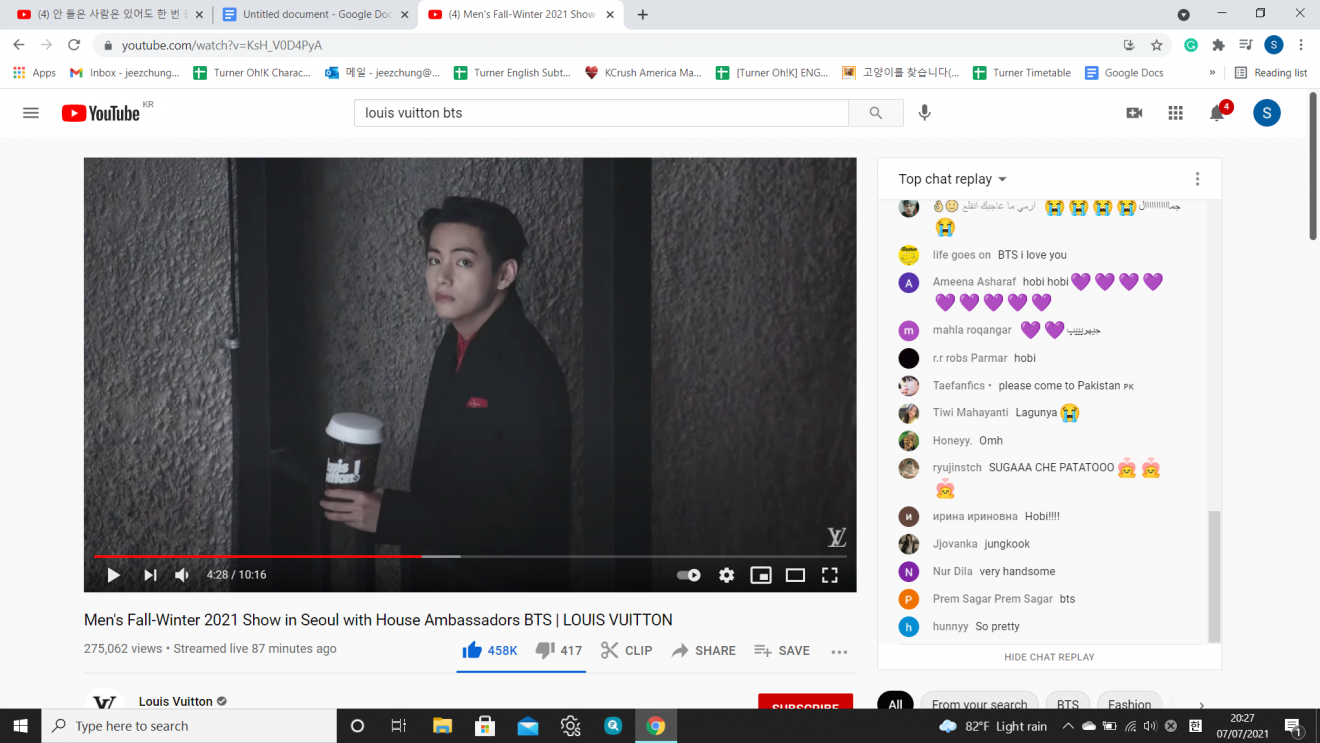Share the video
This screenshot has width=1320, height=743.
(x=703, y=650)
